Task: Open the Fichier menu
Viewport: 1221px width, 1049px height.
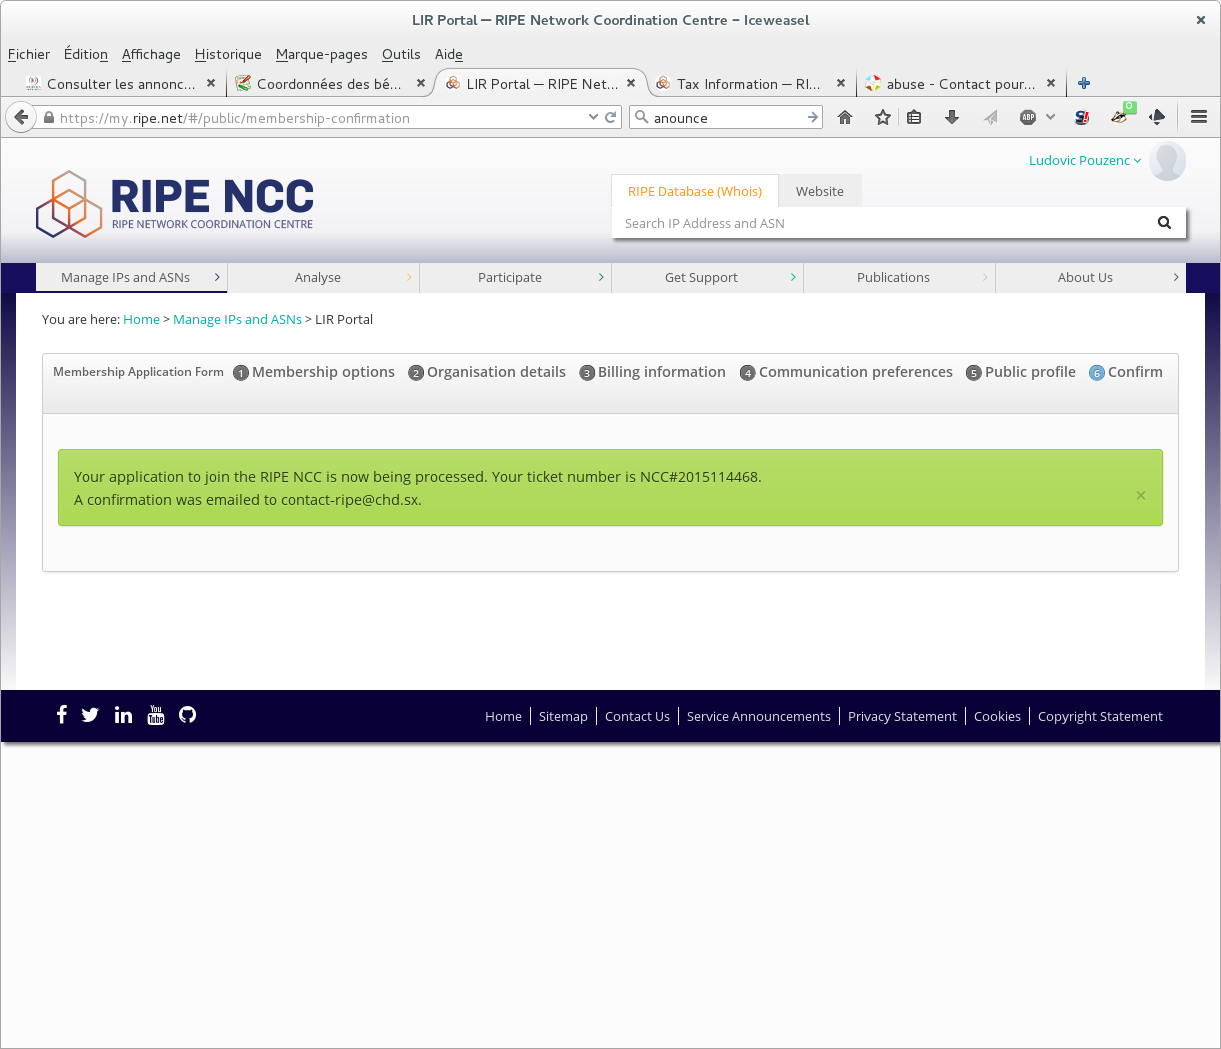Action: [x=29, y=54]
